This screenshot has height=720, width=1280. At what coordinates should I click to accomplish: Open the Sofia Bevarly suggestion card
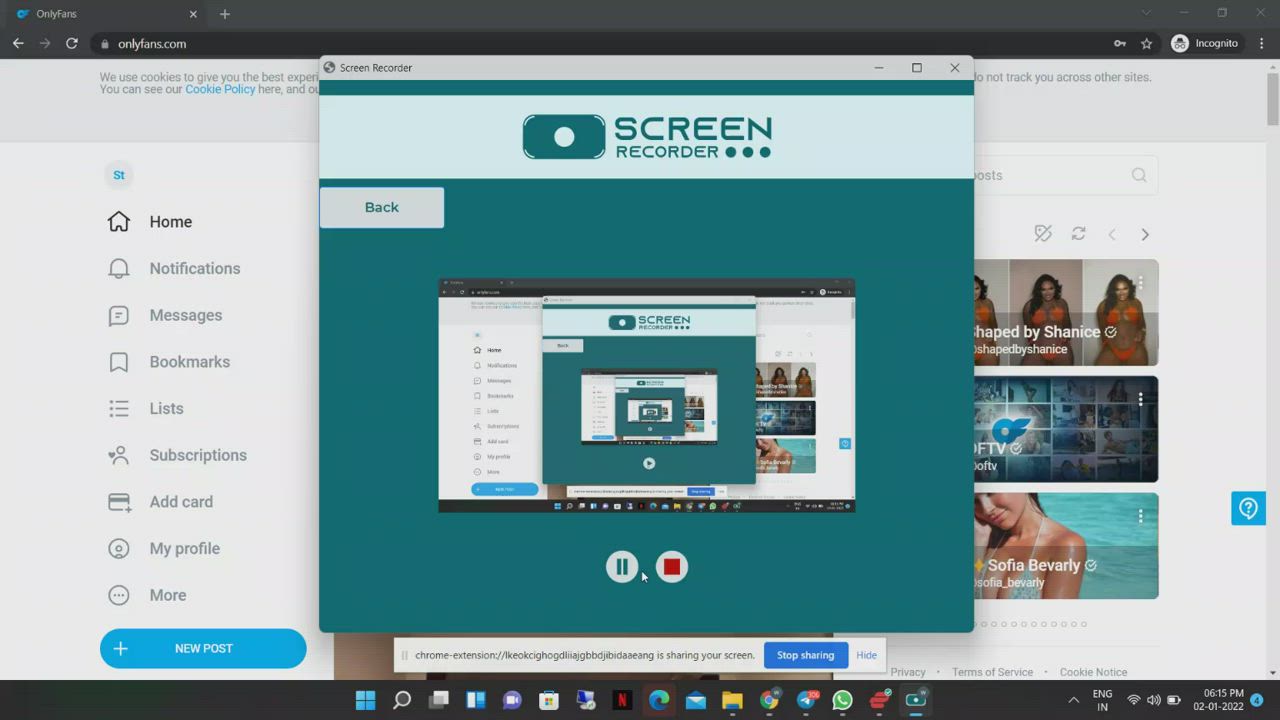1066,546
